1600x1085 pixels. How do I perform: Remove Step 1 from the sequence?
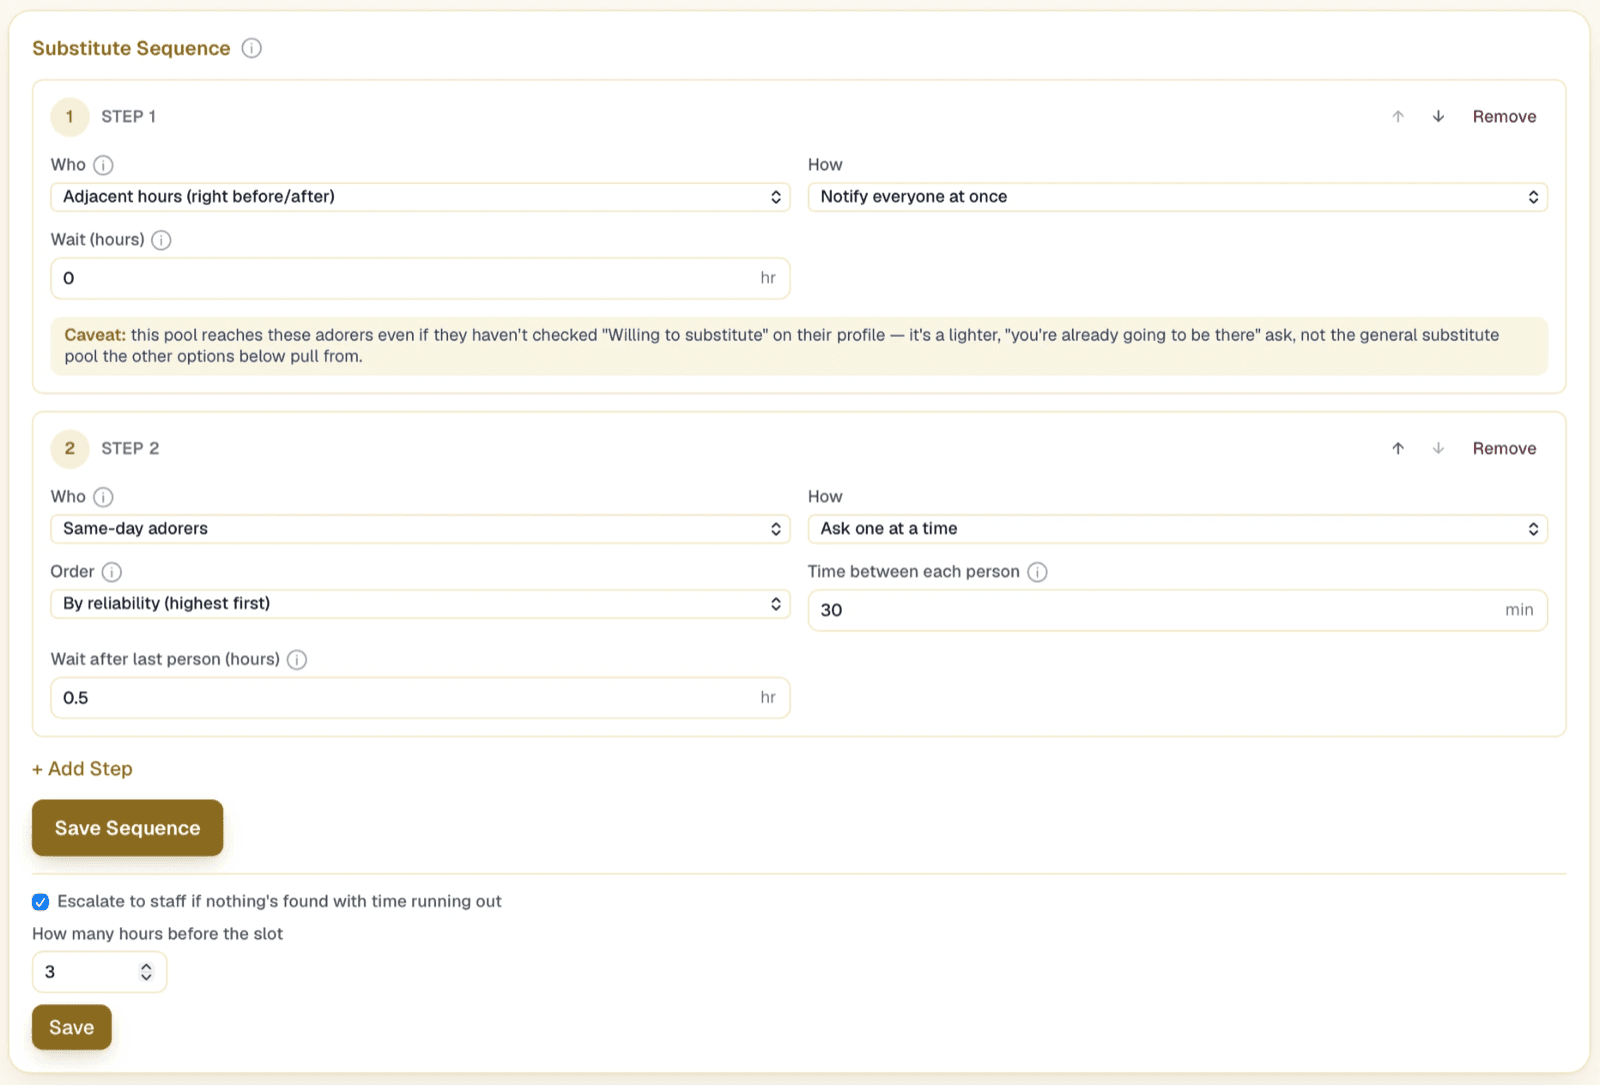(1504, 117)
